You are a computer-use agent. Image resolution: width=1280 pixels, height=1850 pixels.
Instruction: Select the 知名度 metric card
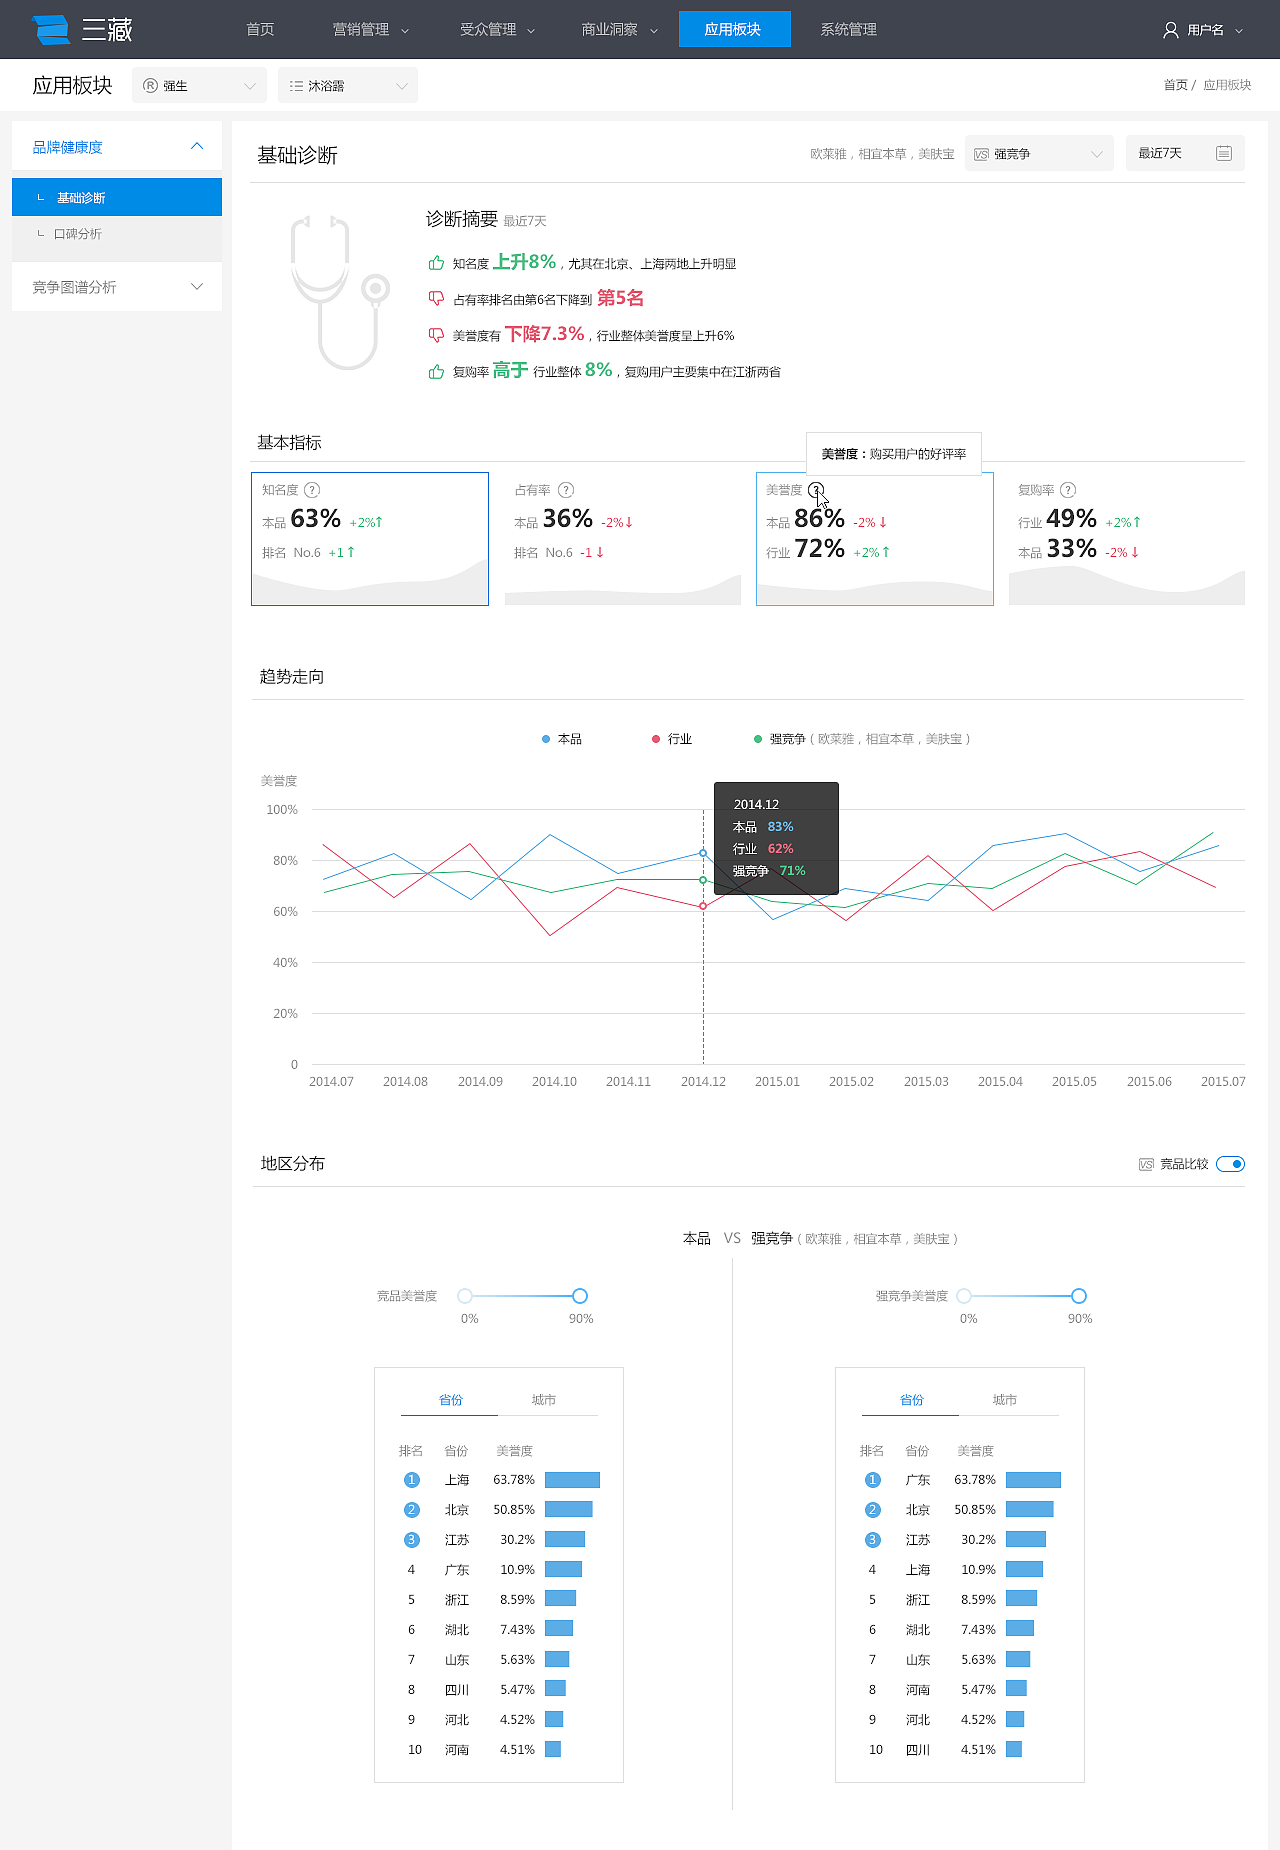[370, 539]
